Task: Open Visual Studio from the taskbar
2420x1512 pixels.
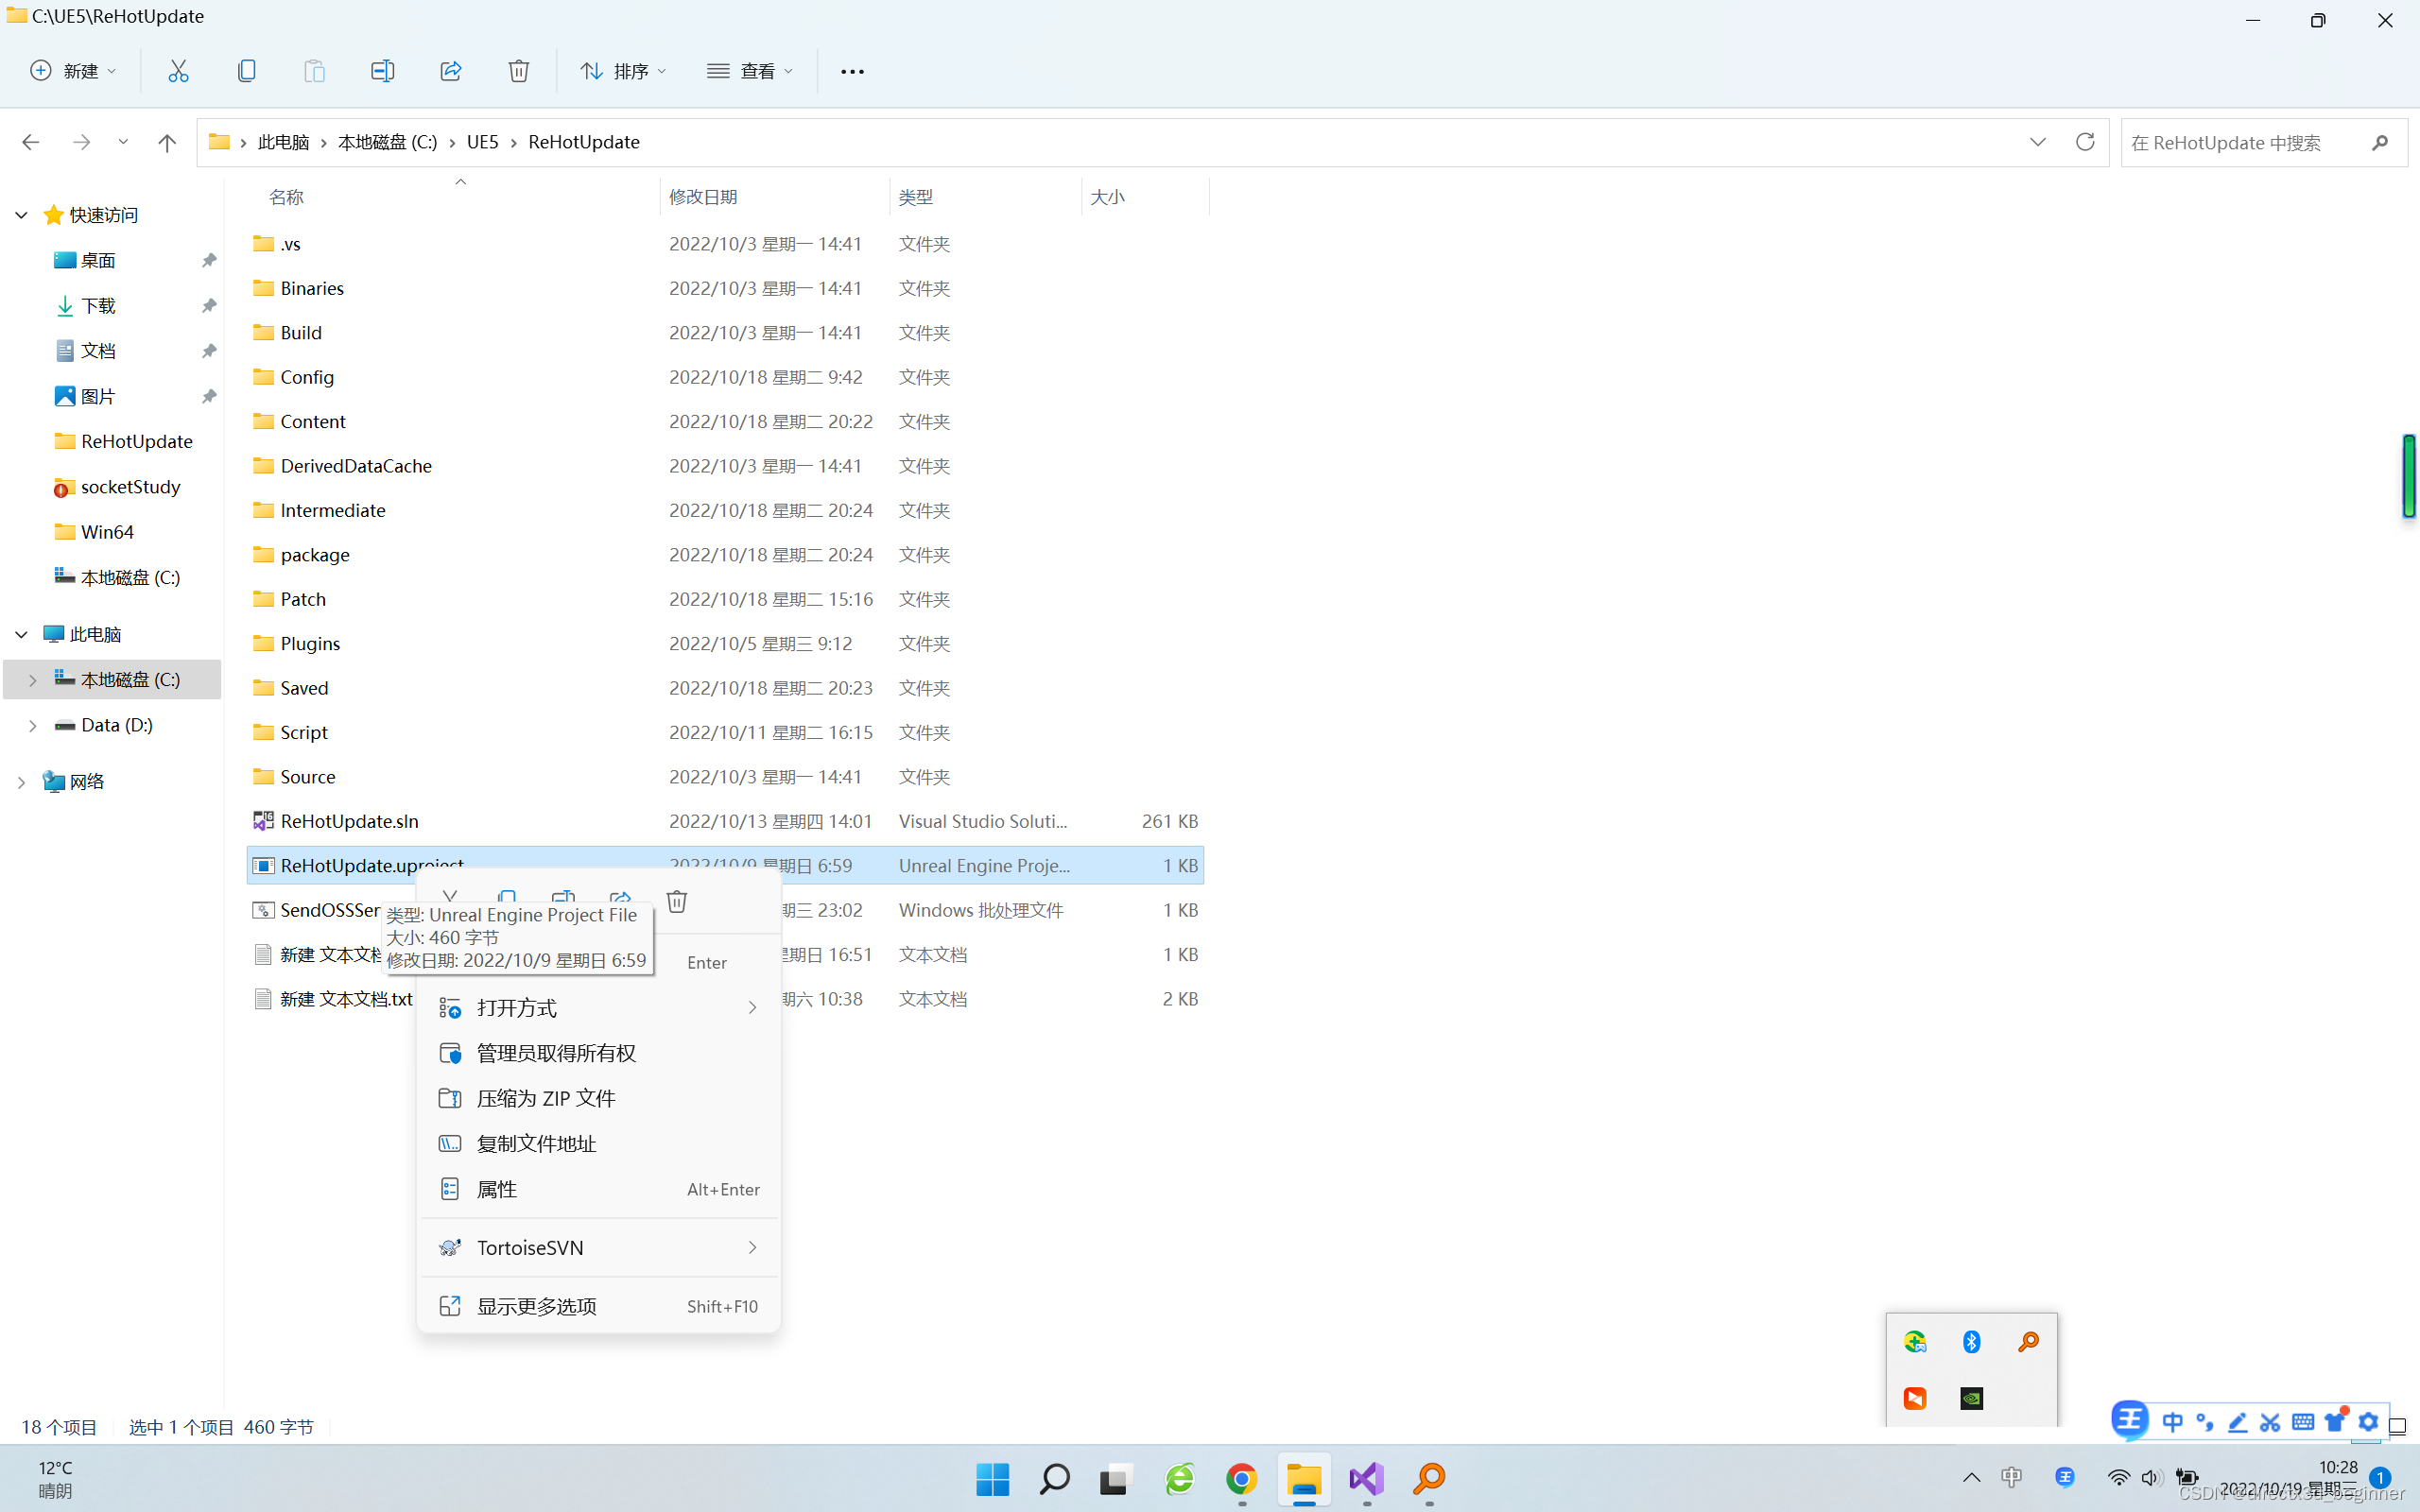Action: point(1366,1478)
